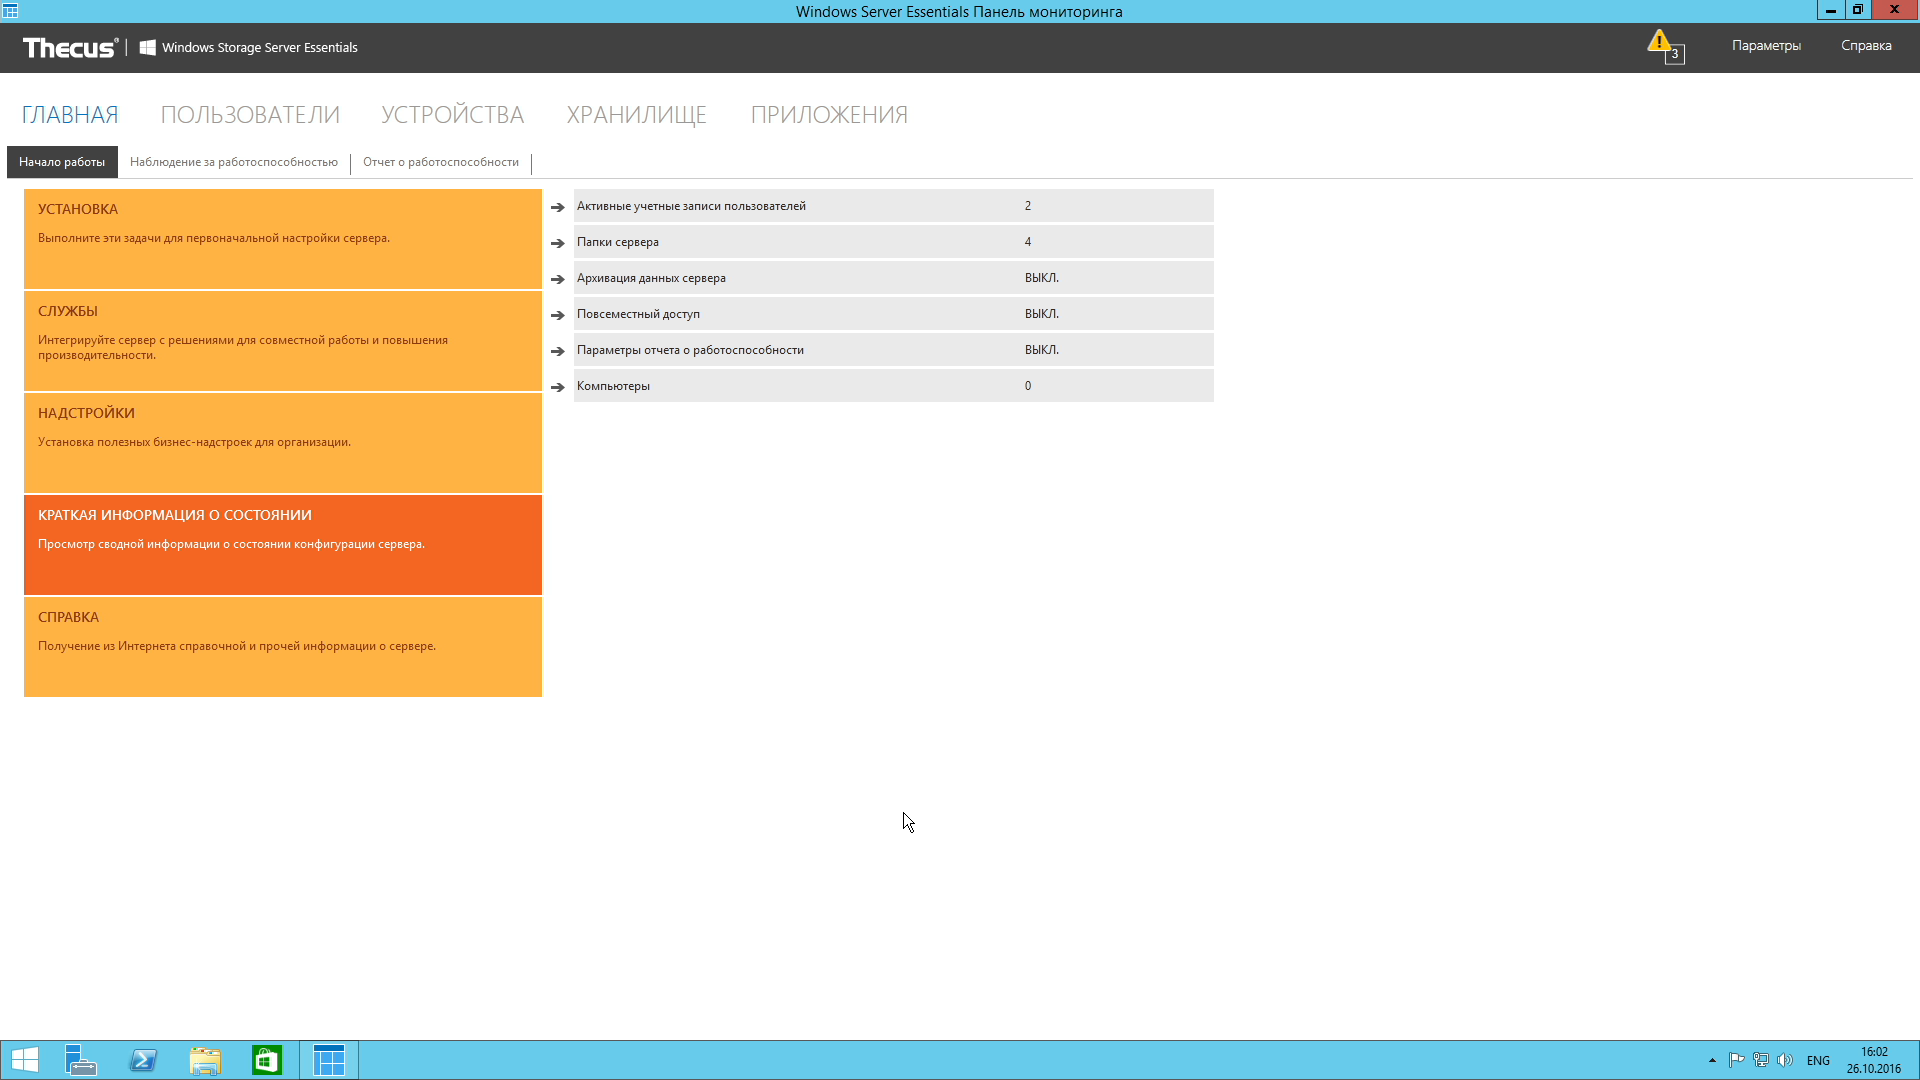
Task: Click arrow beside Активные учетные записи пользователей
Action: coord(558,207)
